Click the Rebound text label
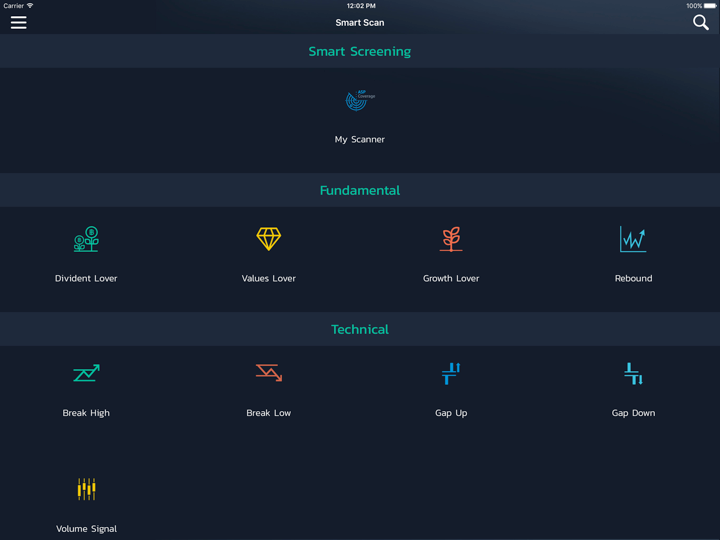 coord(633,279)
